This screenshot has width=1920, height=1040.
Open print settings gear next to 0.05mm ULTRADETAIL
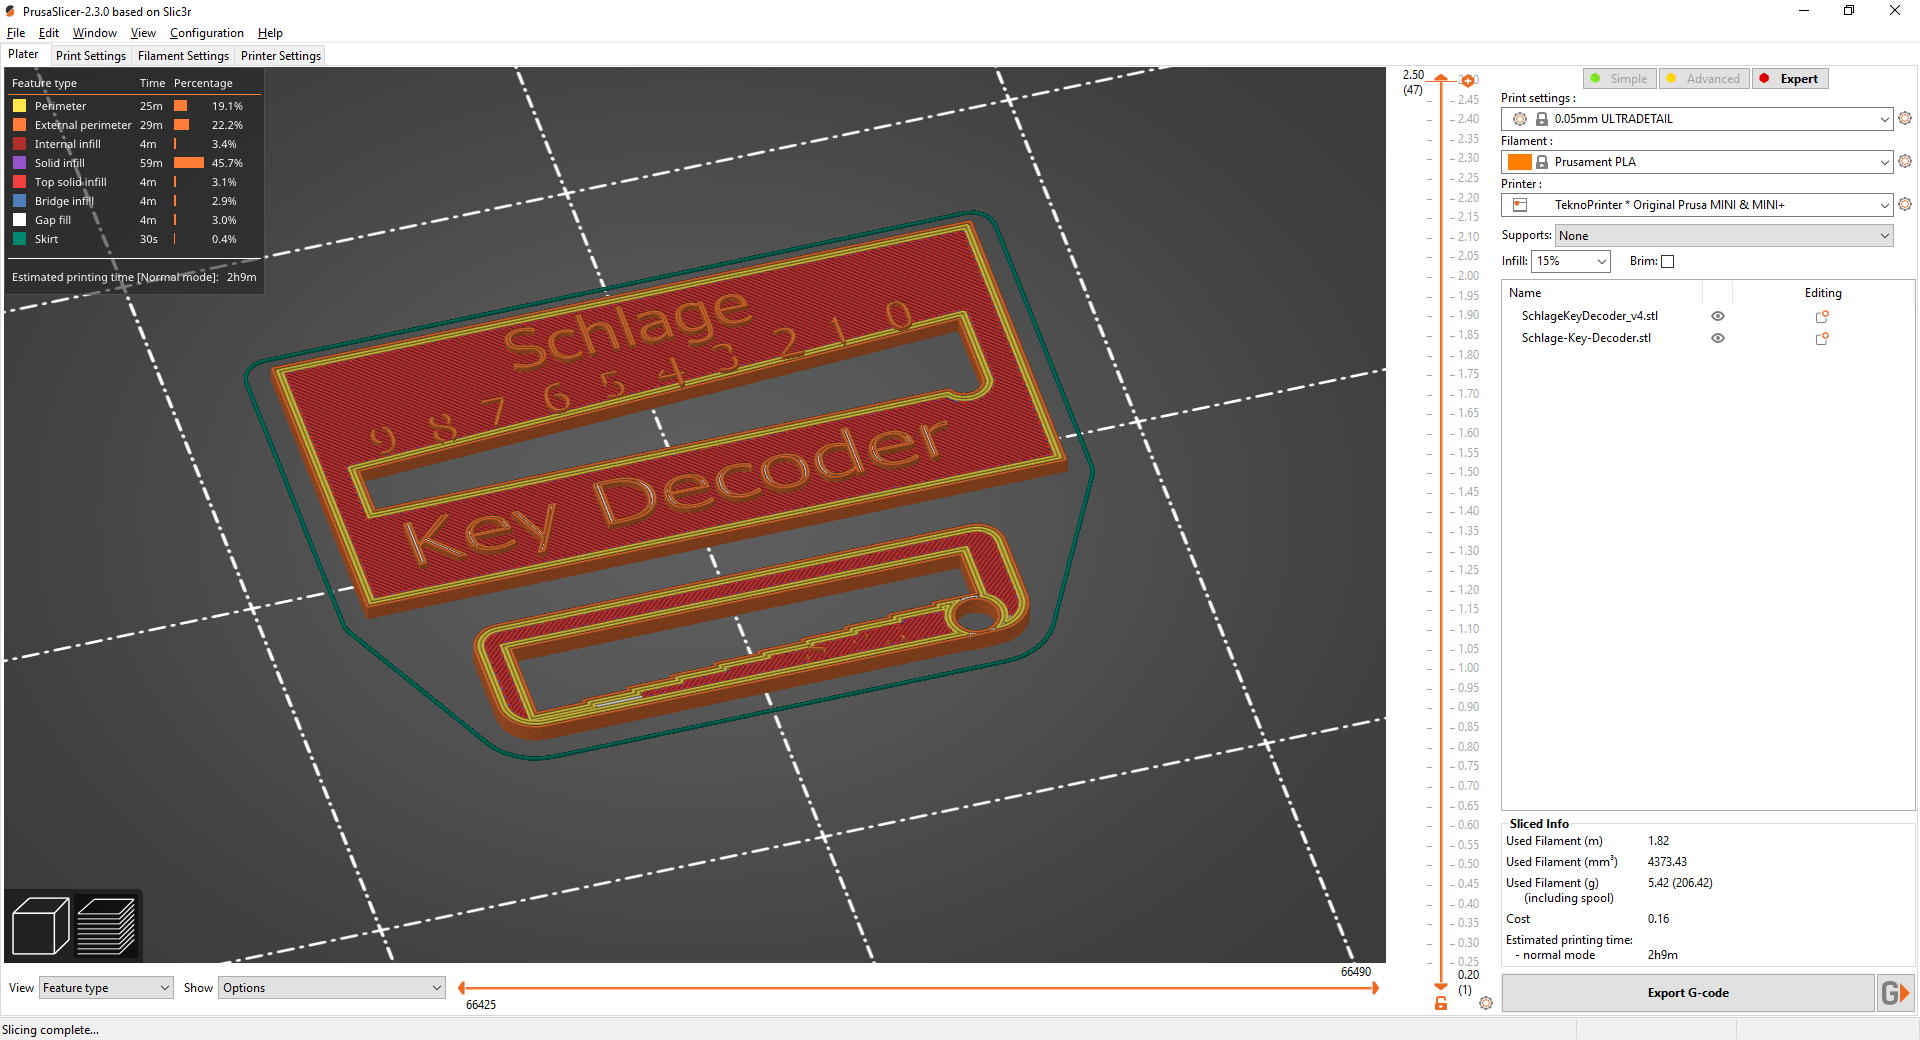click(1905, 118)
